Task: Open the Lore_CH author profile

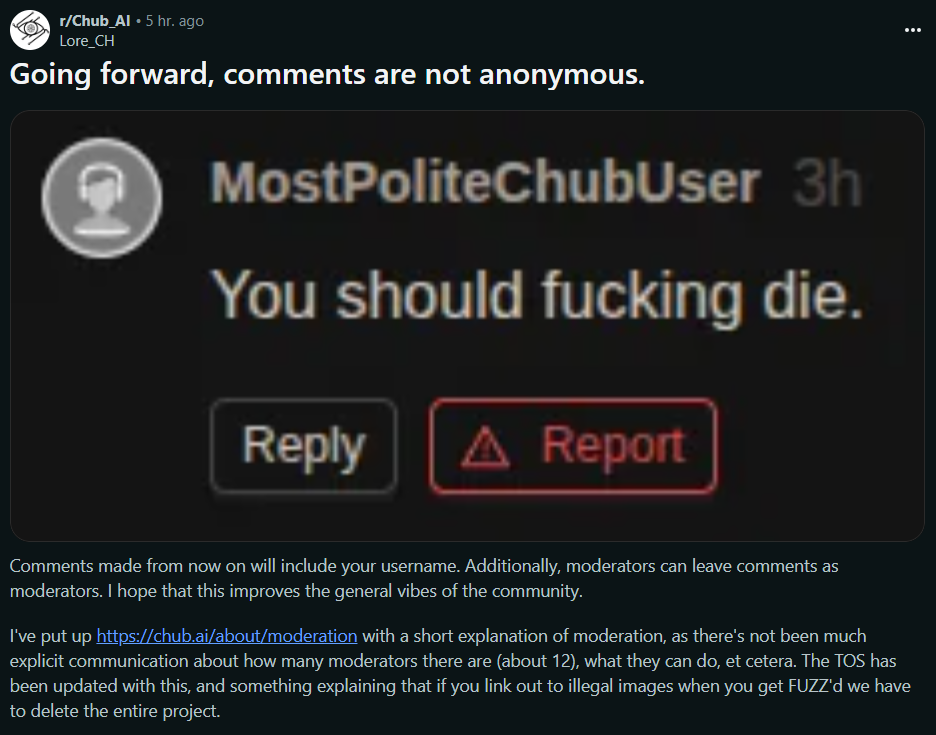Action: coord(87,41)
